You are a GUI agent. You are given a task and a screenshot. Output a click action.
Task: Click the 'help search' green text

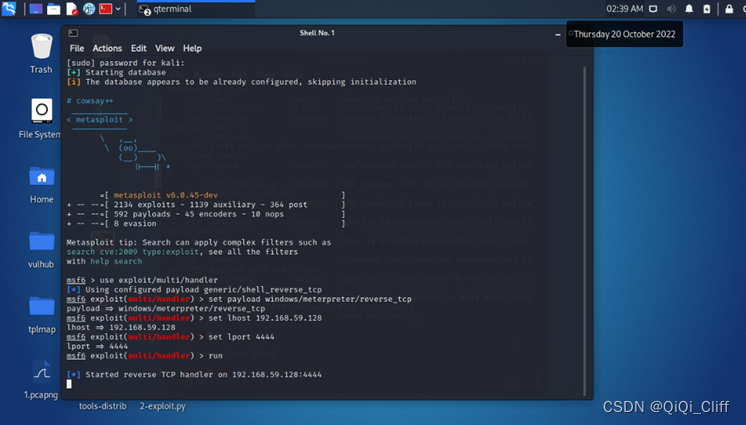tap(116, 261)
